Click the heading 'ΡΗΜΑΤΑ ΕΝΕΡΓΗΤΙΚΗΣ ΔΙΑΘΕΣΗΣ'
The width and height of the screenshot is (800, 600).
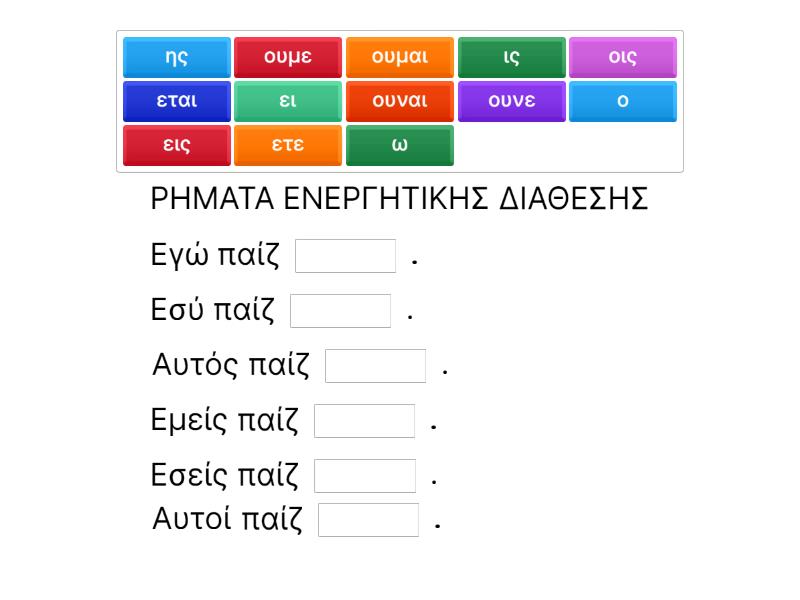(400, 199)
